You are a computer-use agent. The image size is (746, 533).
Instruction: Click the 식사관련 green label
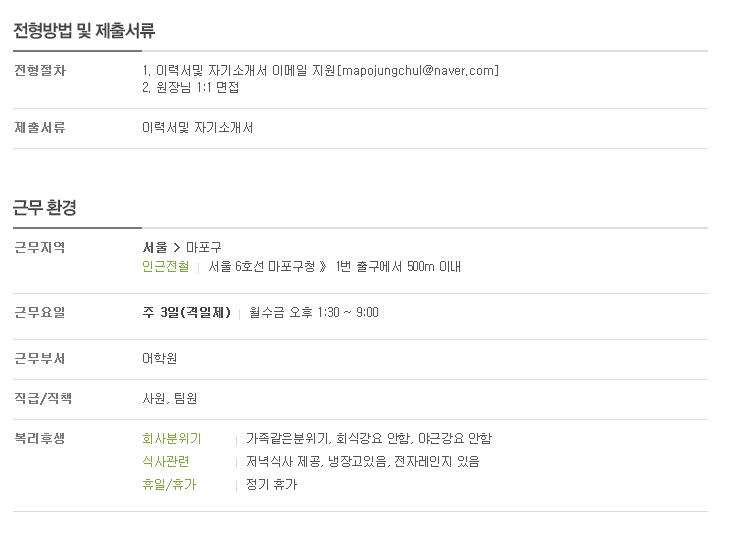166,462
